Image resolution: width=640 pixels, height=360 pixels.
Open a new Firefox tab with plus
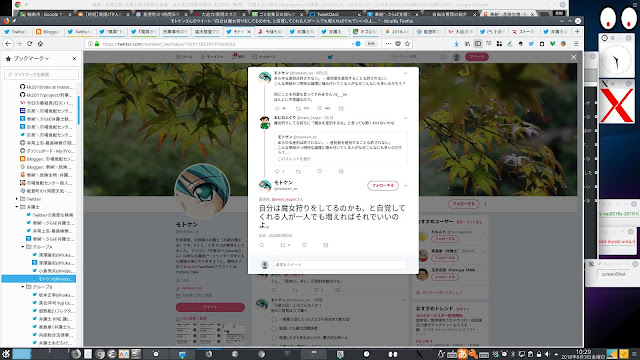pyautogui.click(x=577, y=31)
